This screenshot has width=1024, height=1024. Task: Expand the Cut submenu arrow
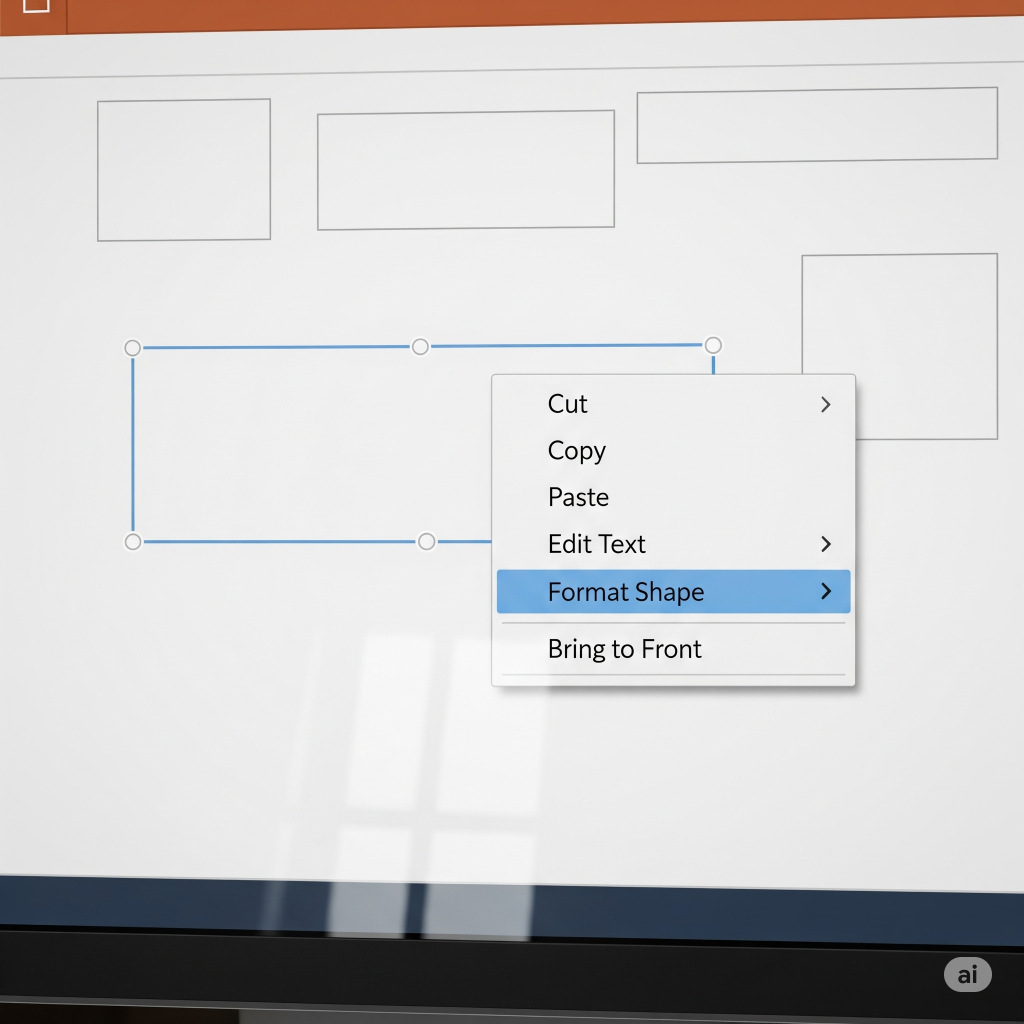point(825,404)
